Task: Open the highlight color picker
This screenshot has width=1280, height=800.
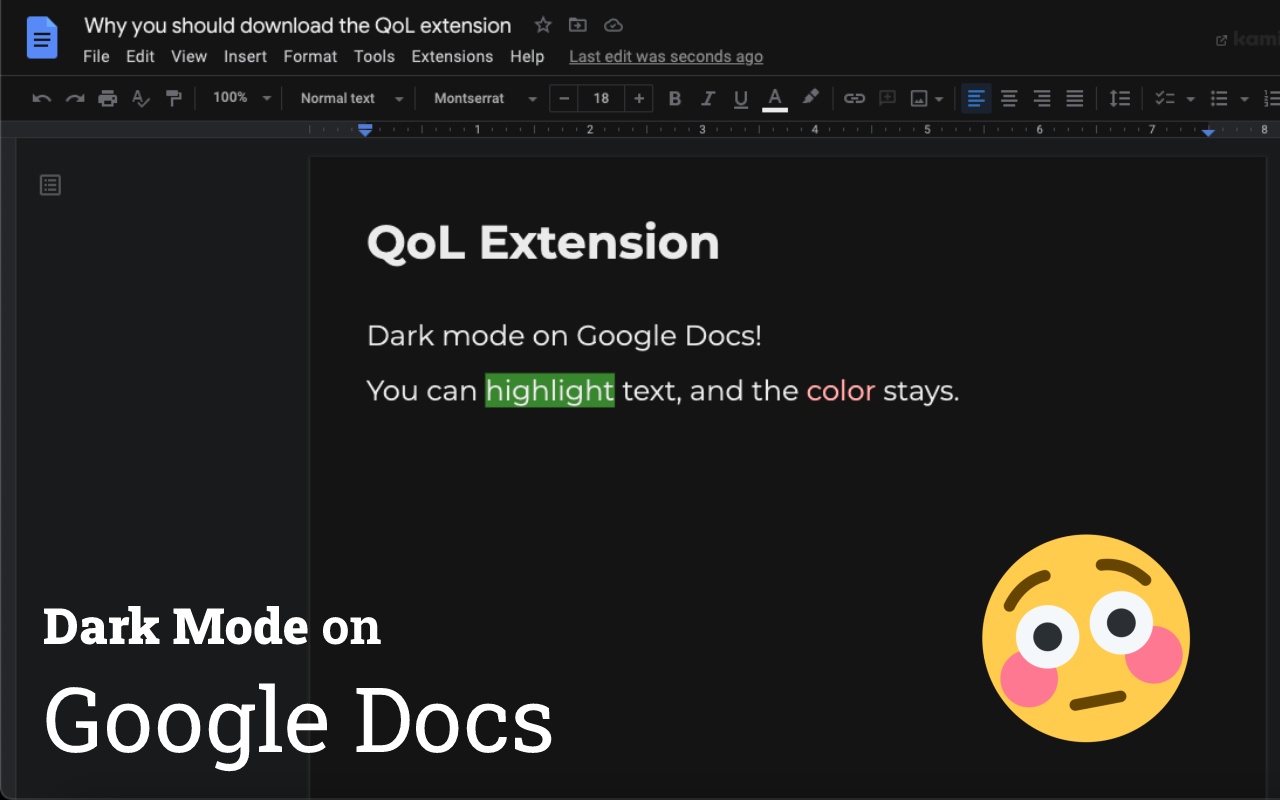Action: coord(810,98)
